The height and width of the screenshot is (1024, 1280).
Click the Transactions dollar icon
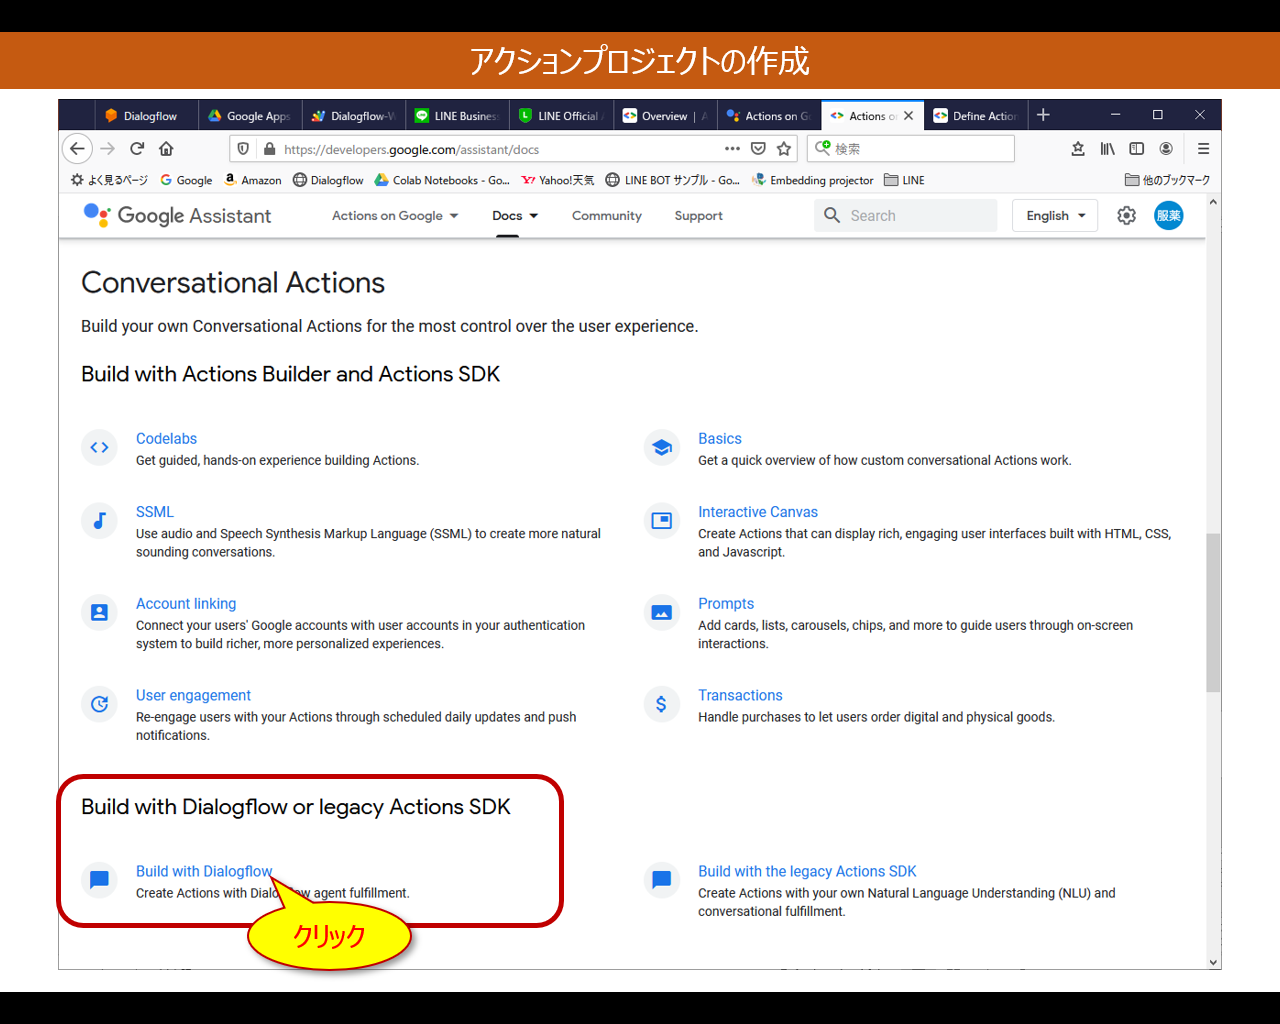point(661,704)
